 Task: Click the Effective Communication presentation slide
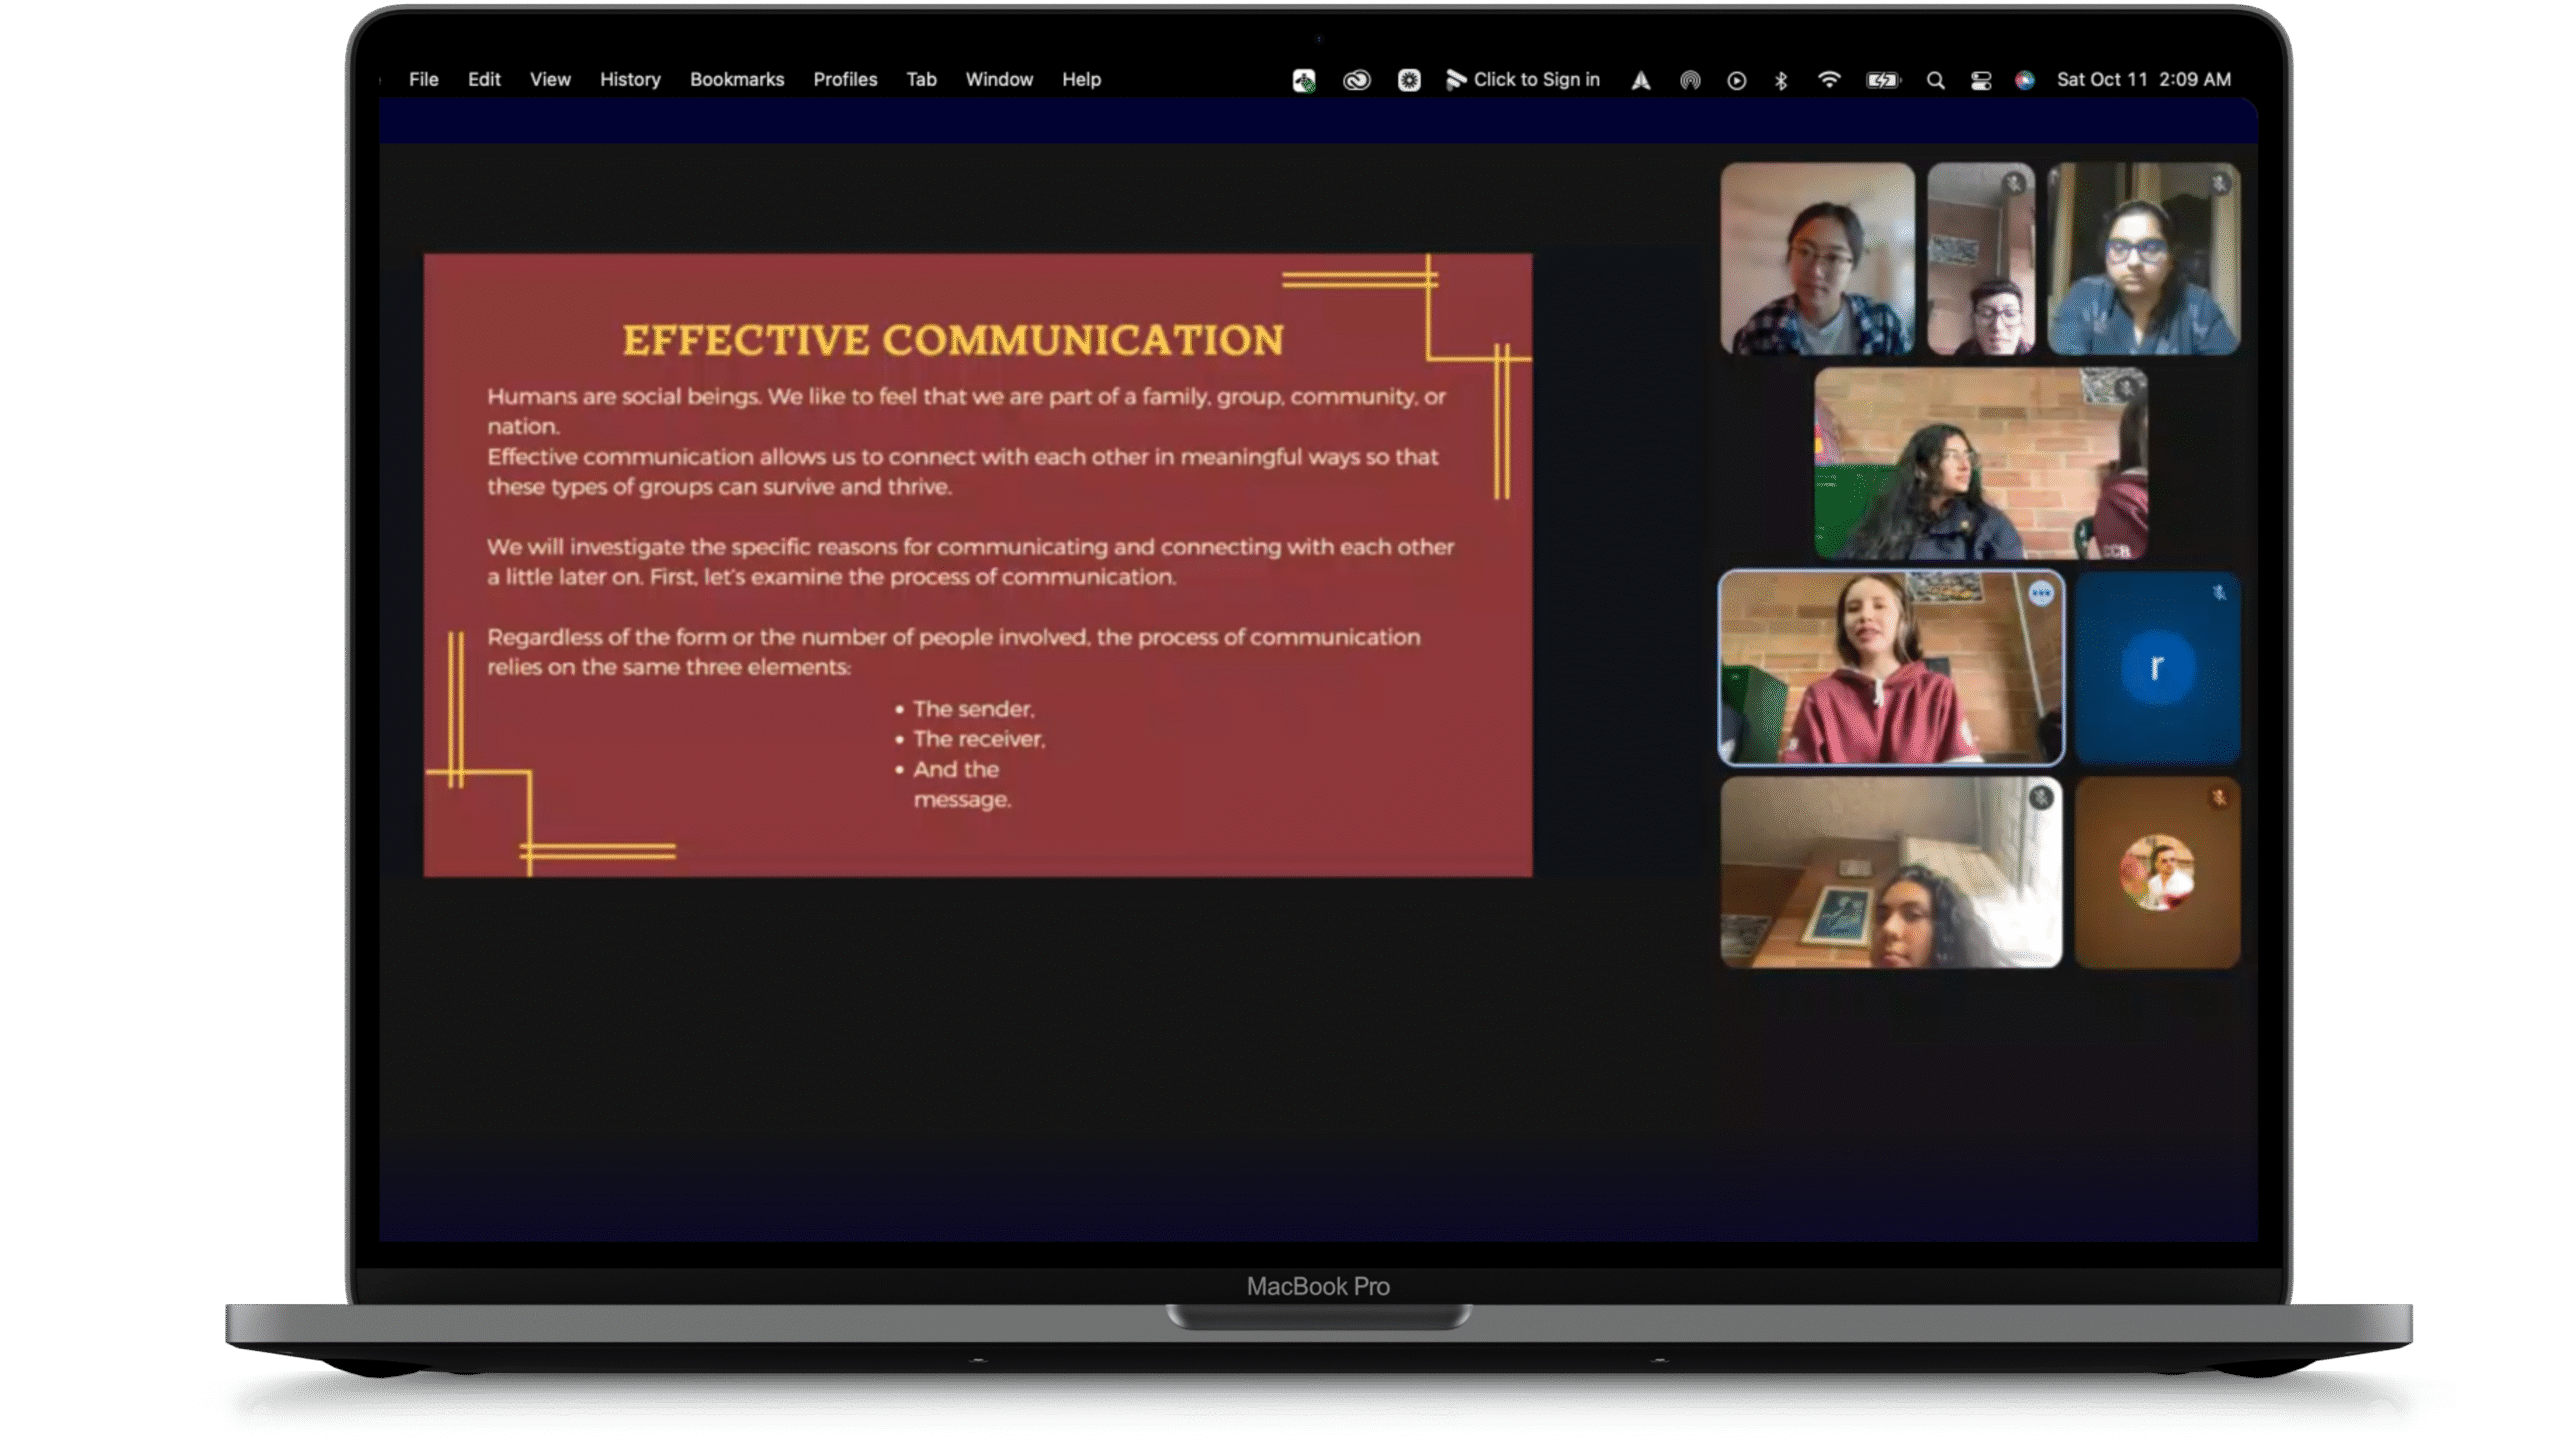click(977, 565)
